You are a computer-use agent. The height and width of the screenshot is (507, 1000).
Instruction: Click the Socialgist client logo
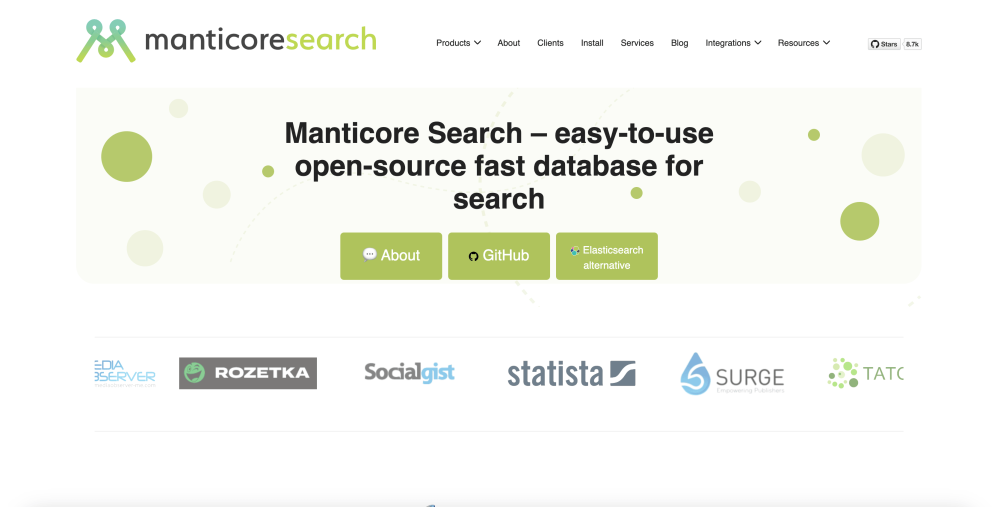409,372
